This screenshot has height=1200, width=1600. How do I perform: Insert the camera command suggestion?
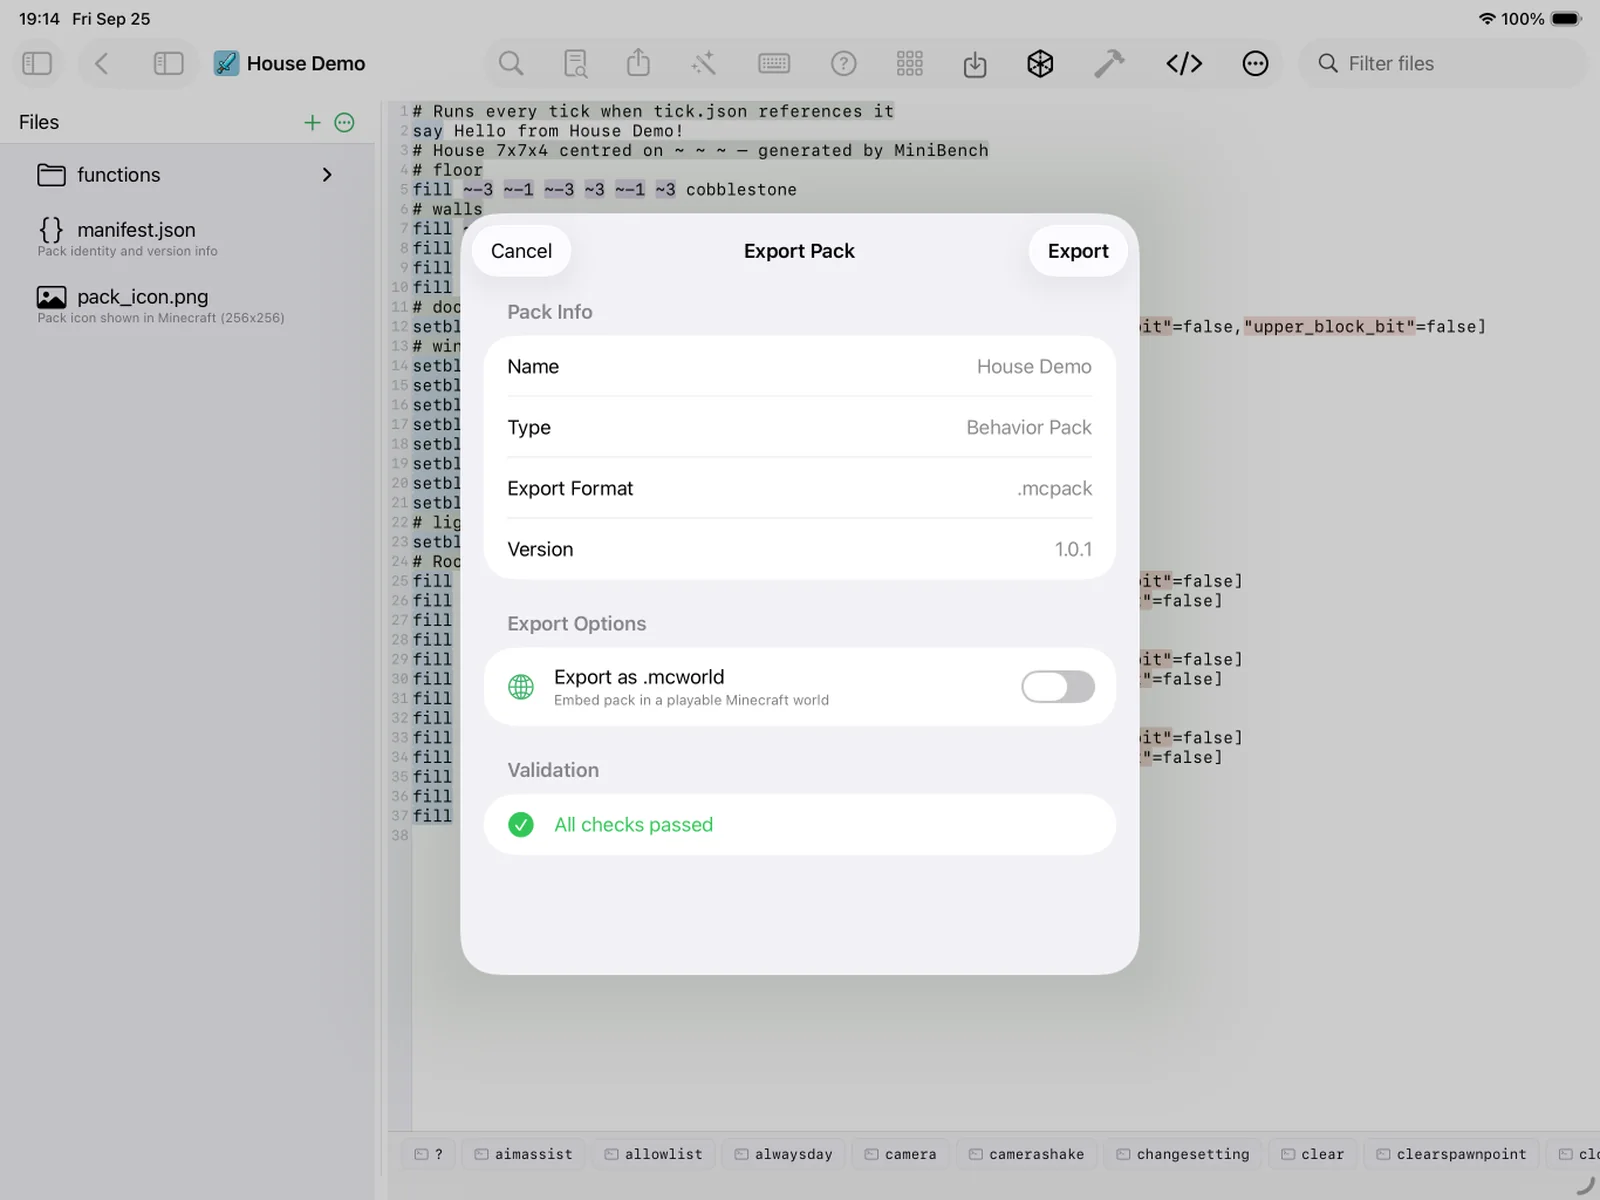tap(900, 1154)
